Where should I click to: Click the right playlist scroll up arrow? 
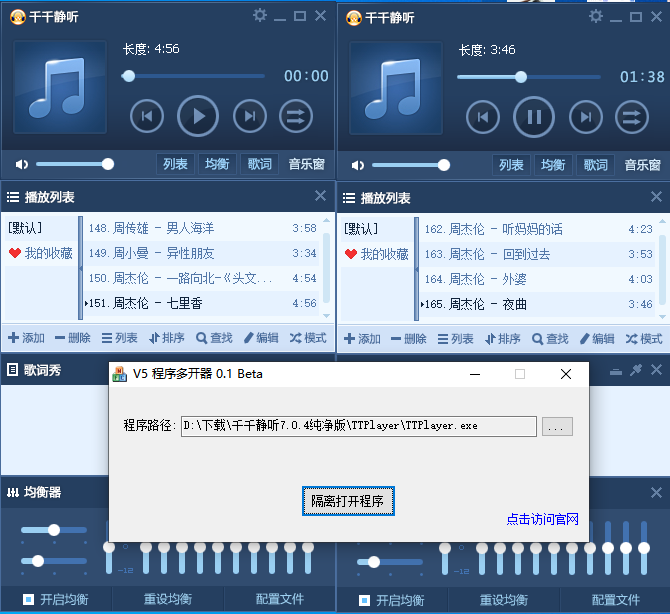(662, 221)
